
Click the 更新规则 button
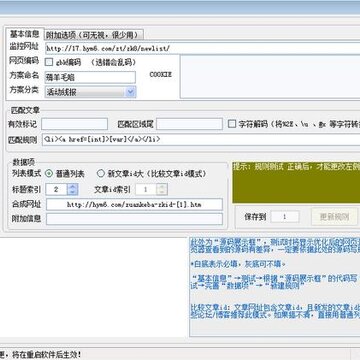(x=334, y=217)
